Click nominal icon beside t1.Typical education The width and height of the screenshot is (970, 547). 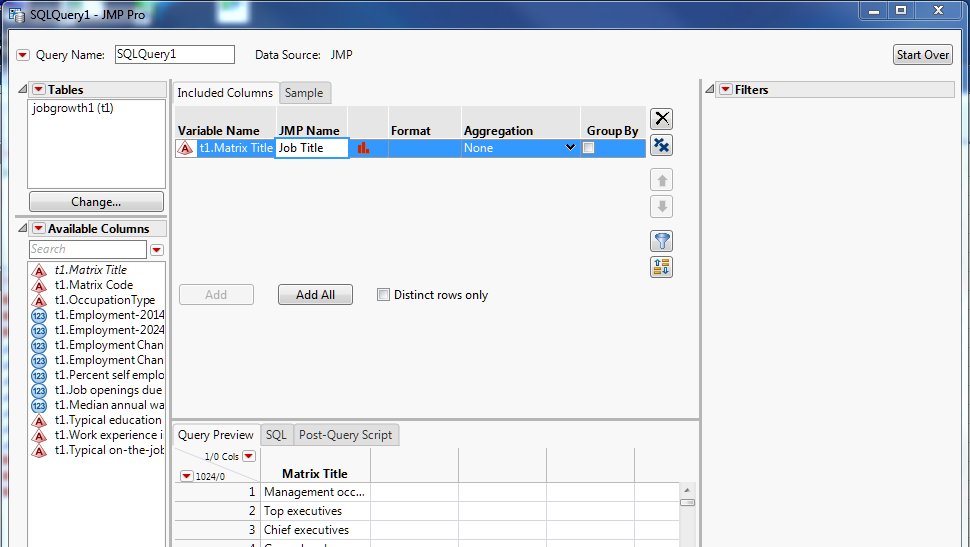[x=39, y=421]
